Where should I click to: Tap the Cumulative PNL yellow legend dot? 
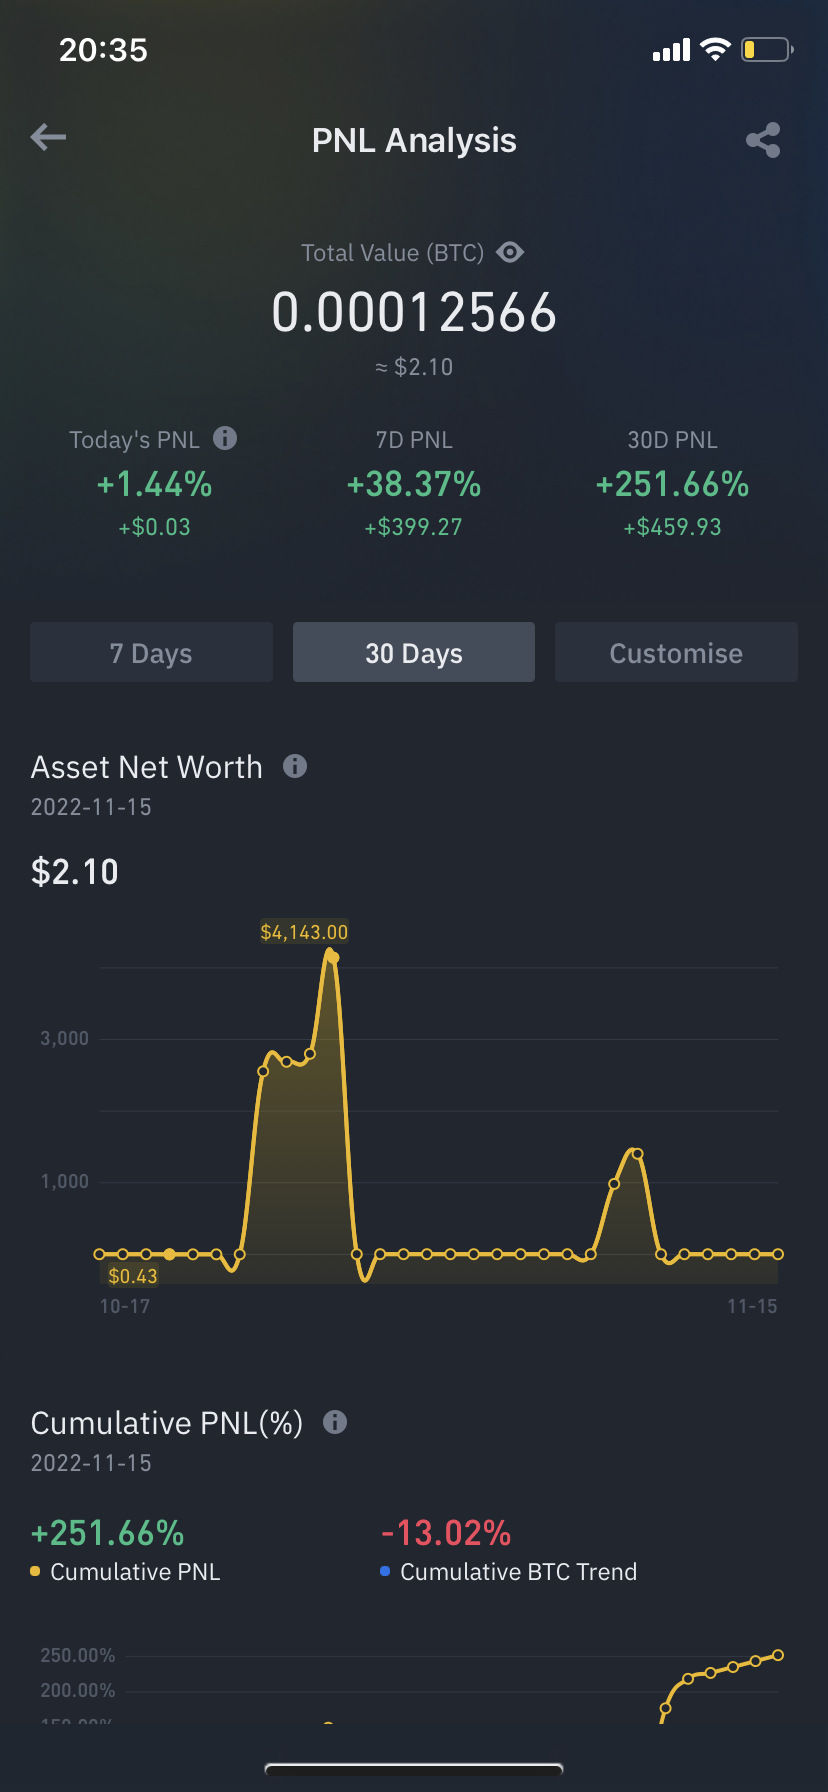point(36,1572)
